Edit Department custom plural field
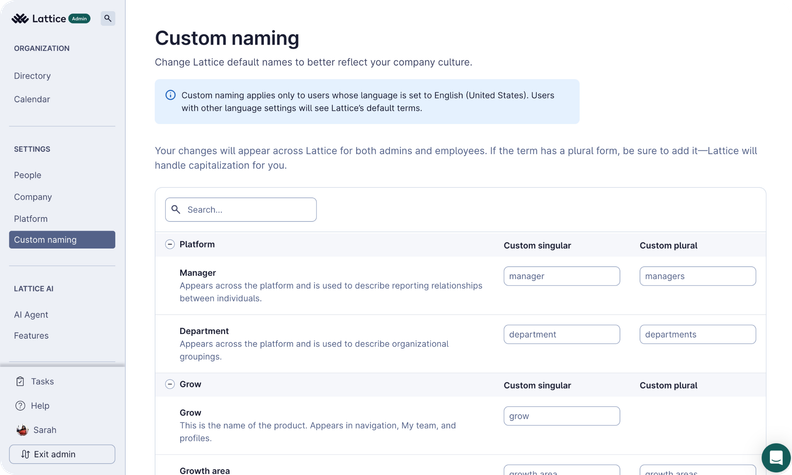Screen dimensions: 792x475 click(x=698, y=334)
